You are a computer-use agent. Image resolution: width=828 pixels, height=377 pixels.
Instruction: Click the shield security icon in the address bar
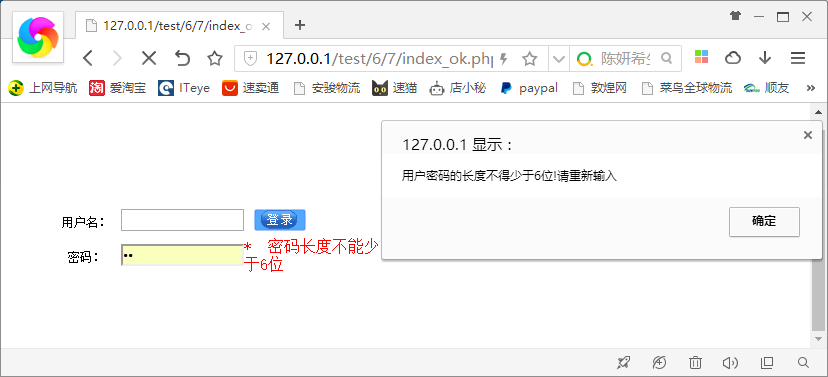250,58
